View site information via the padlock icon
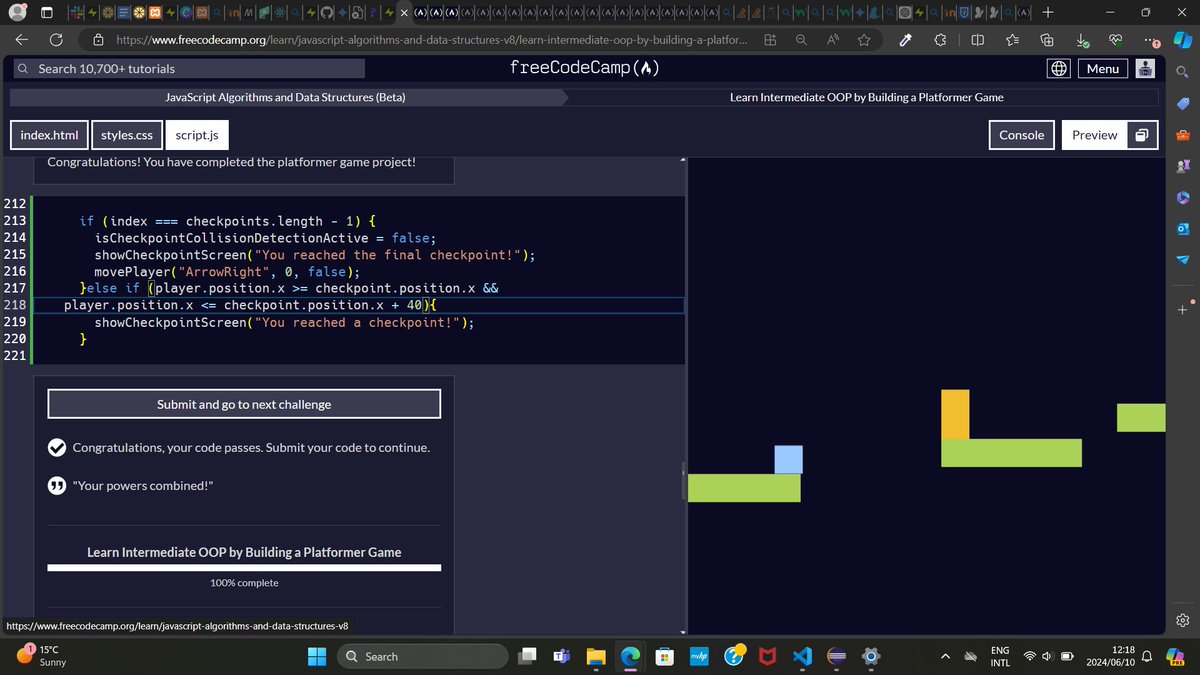 coord(98,41)
